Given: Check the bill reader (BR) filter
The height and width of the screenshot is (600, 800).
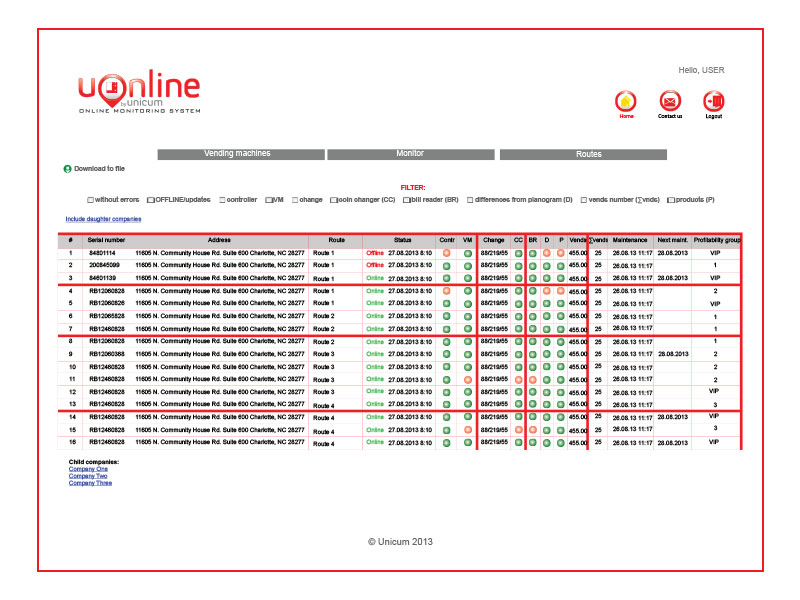Looking at the screenshot, I should [x=405, y=200].
